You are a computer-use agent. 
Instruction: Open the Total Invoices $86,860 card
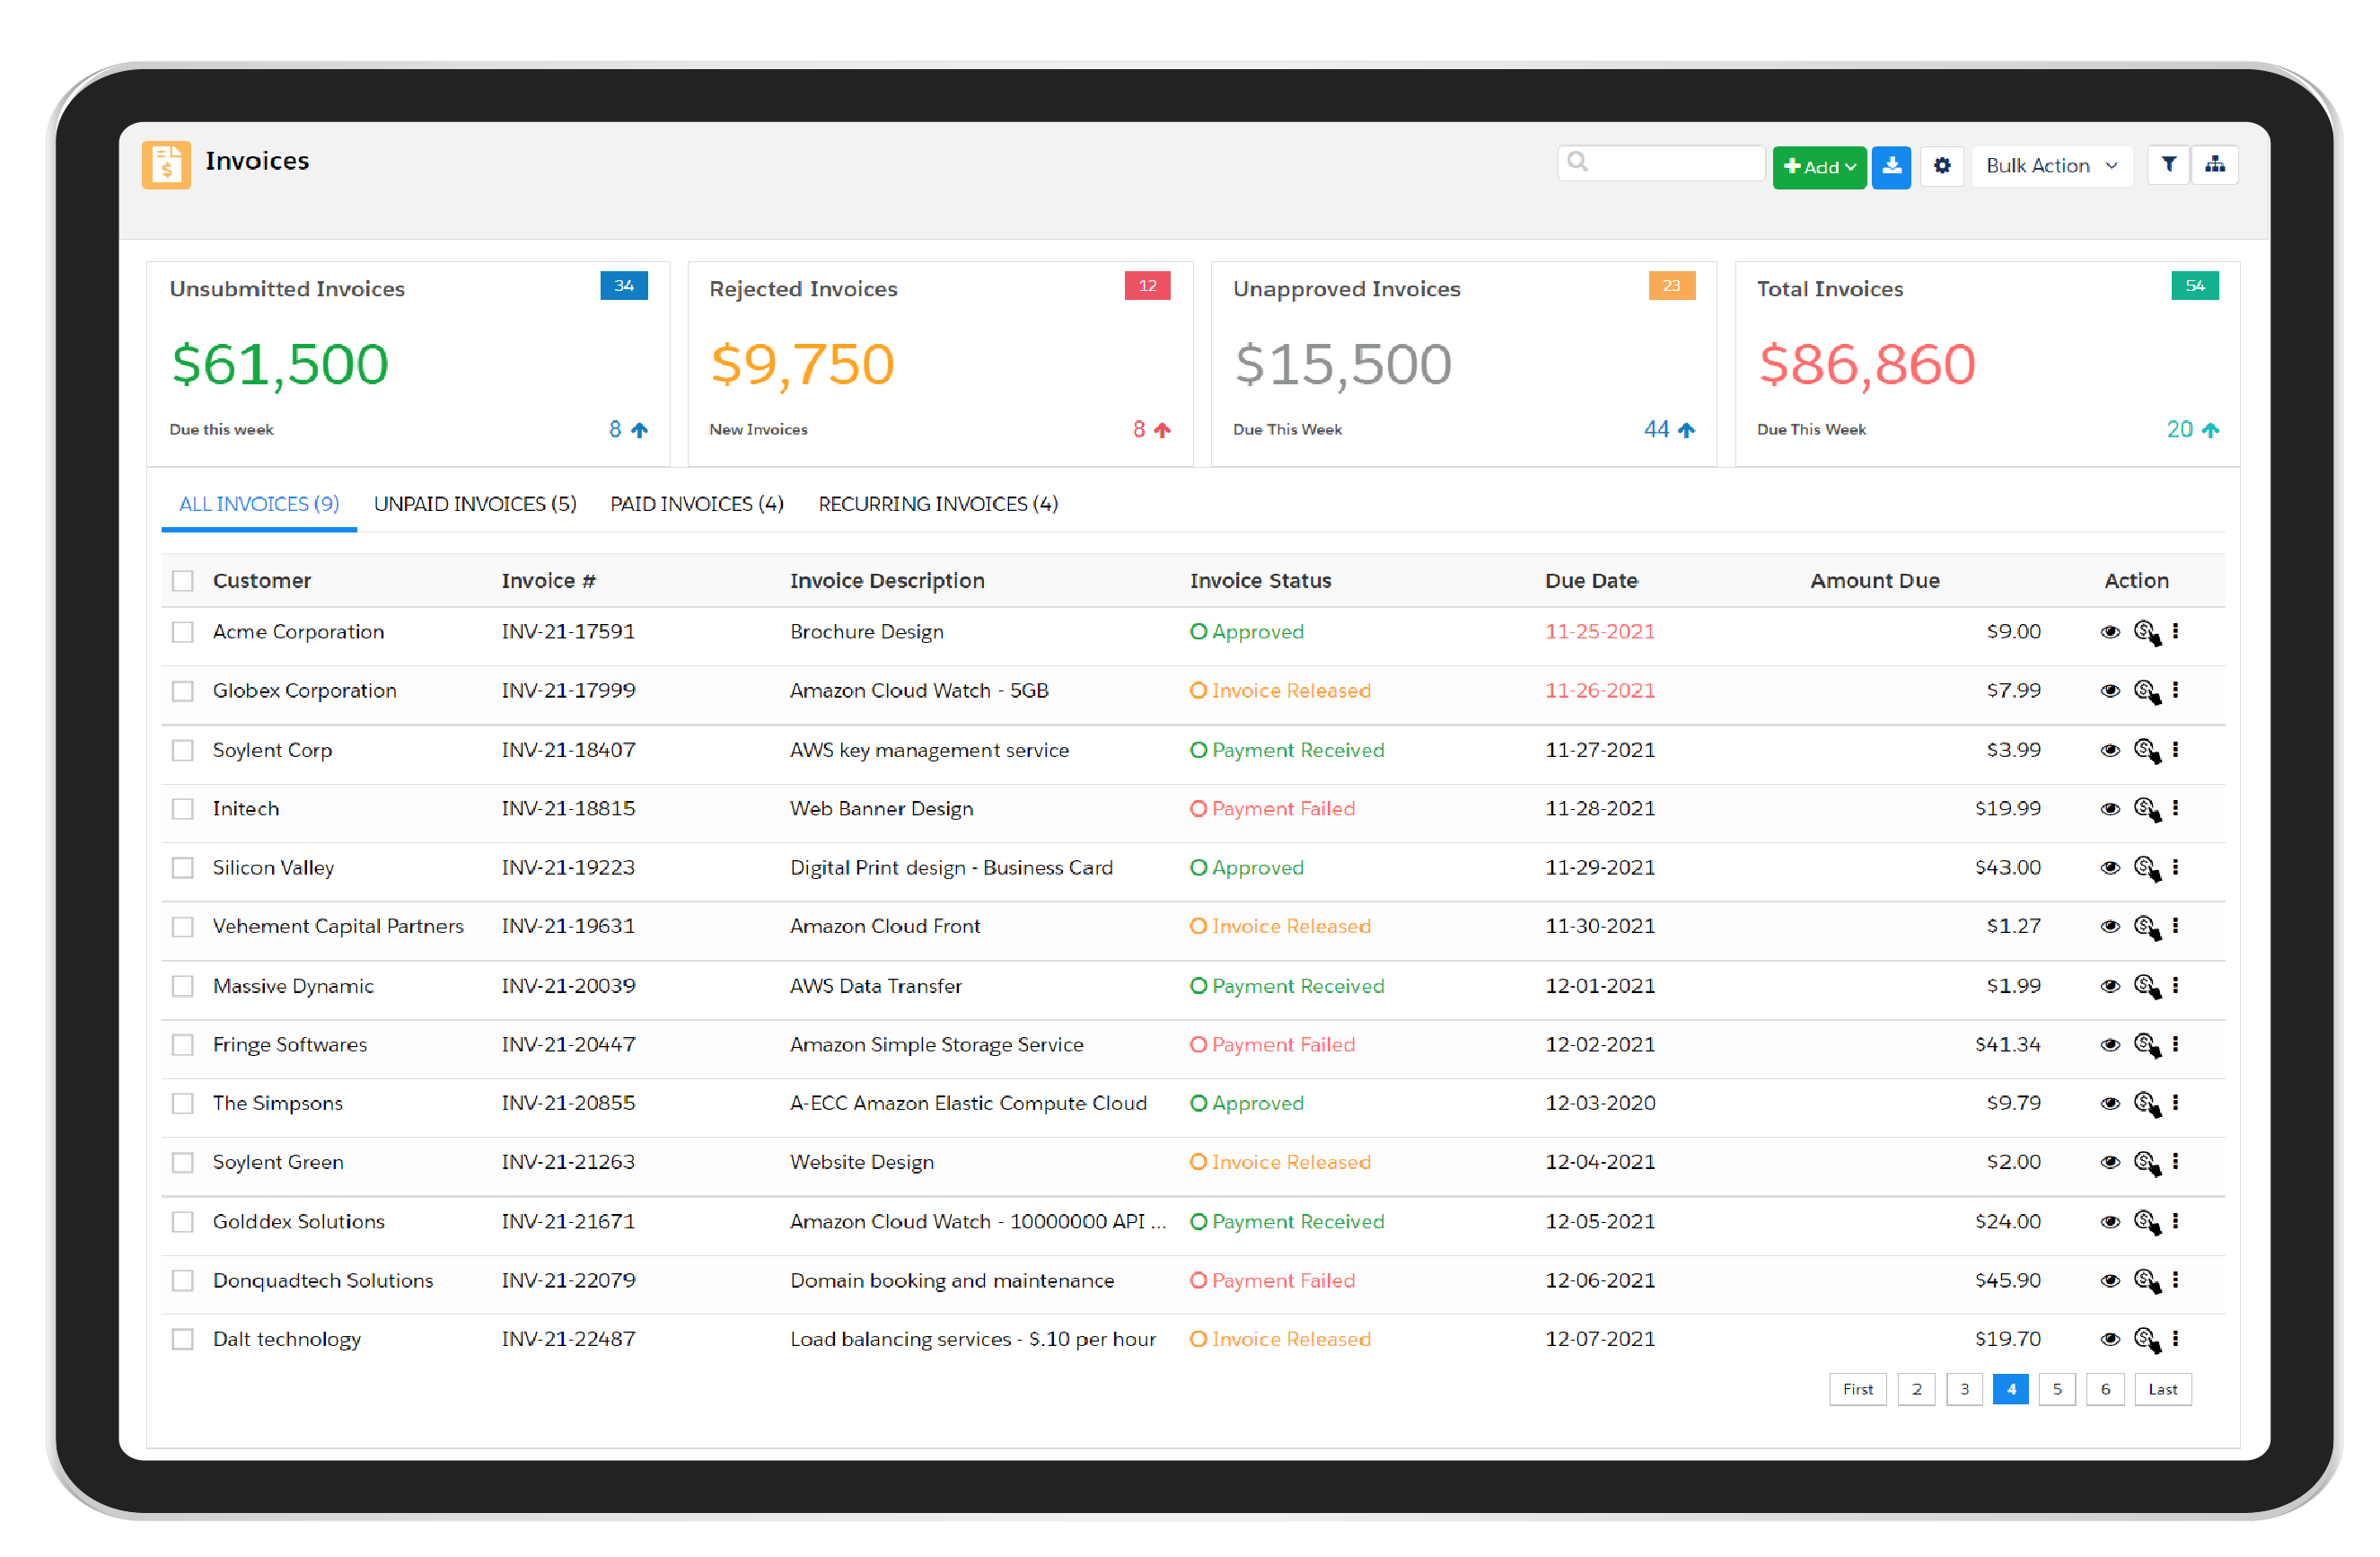pyautogui.click(x=1988, y=365)
